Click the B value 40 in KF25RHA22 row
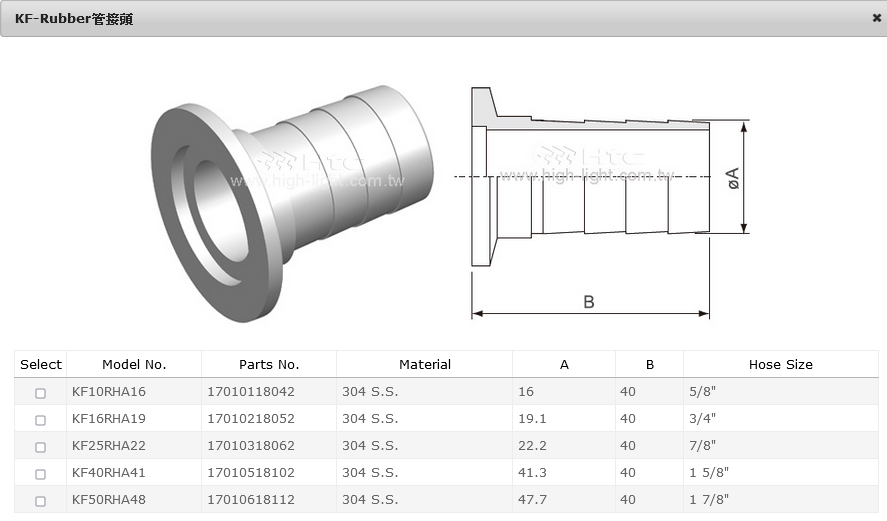This screenshot has height=521, width=887. click(x=627, y=446)
